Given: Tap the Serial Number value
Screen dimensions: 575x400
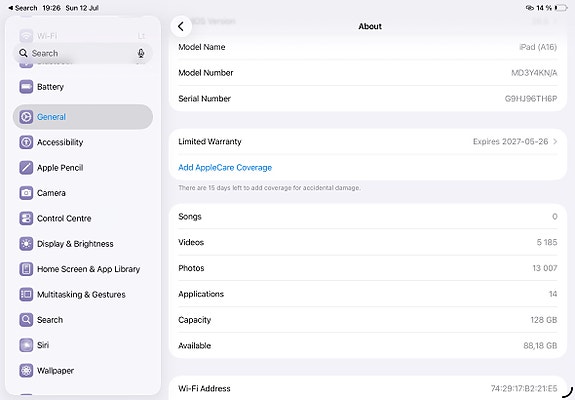Looking at the screenshot, I should tap(531, 99).
